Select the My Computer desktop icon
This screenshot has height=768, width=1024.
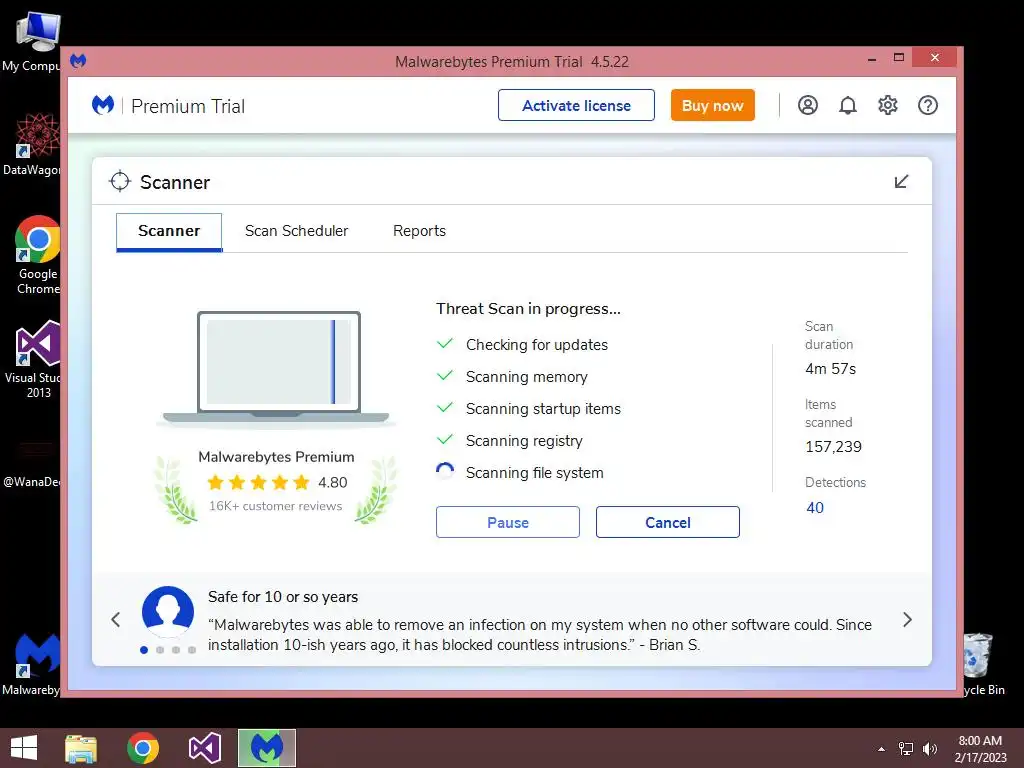coord(31,42)
